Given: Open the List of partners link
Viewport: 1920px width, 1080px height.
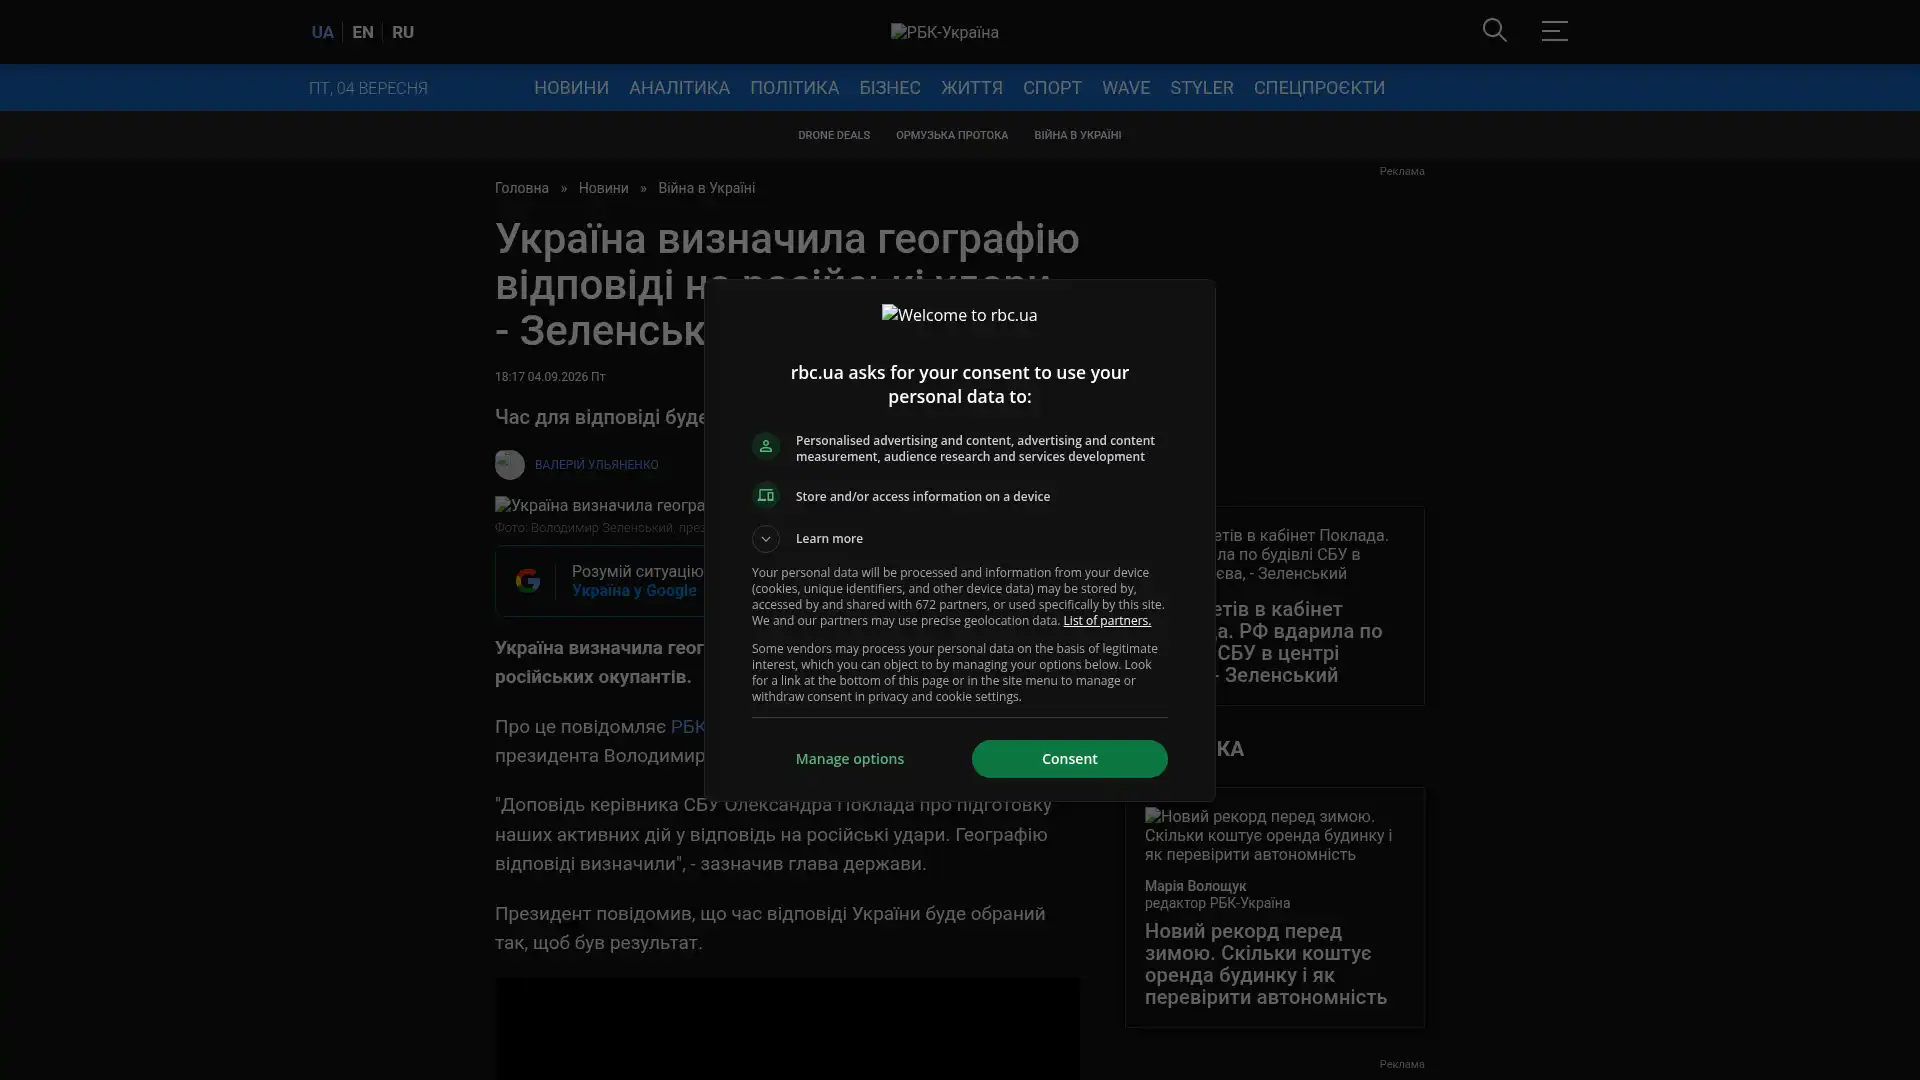Looking at the screenshot, I should tap(1107, 621).
